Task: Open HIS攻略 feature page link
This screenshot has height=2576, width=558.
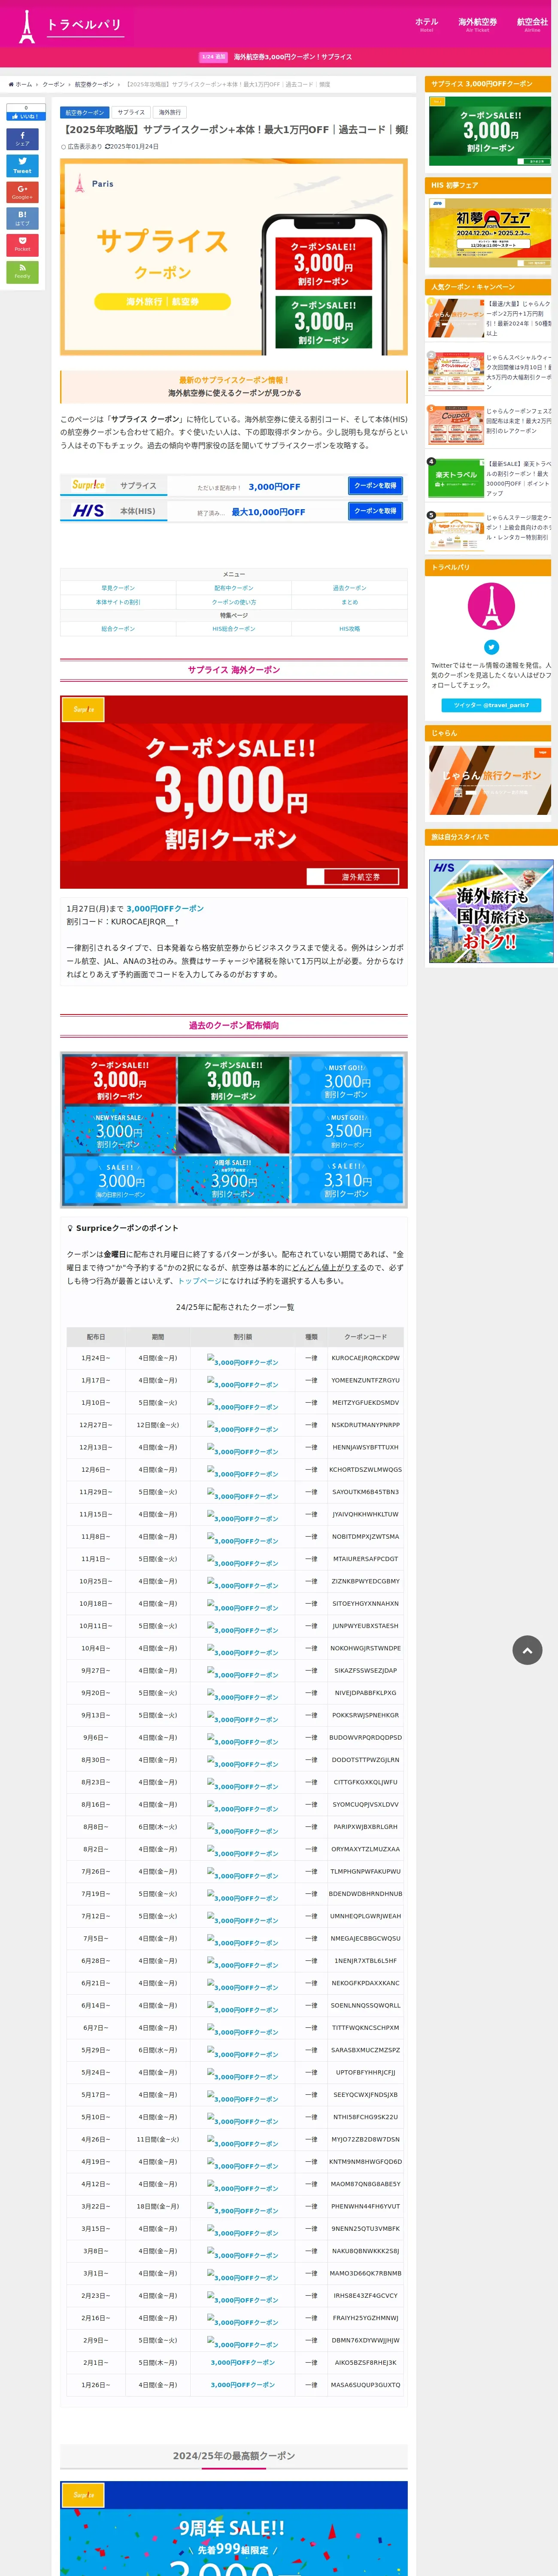Action: pos(349,629)
